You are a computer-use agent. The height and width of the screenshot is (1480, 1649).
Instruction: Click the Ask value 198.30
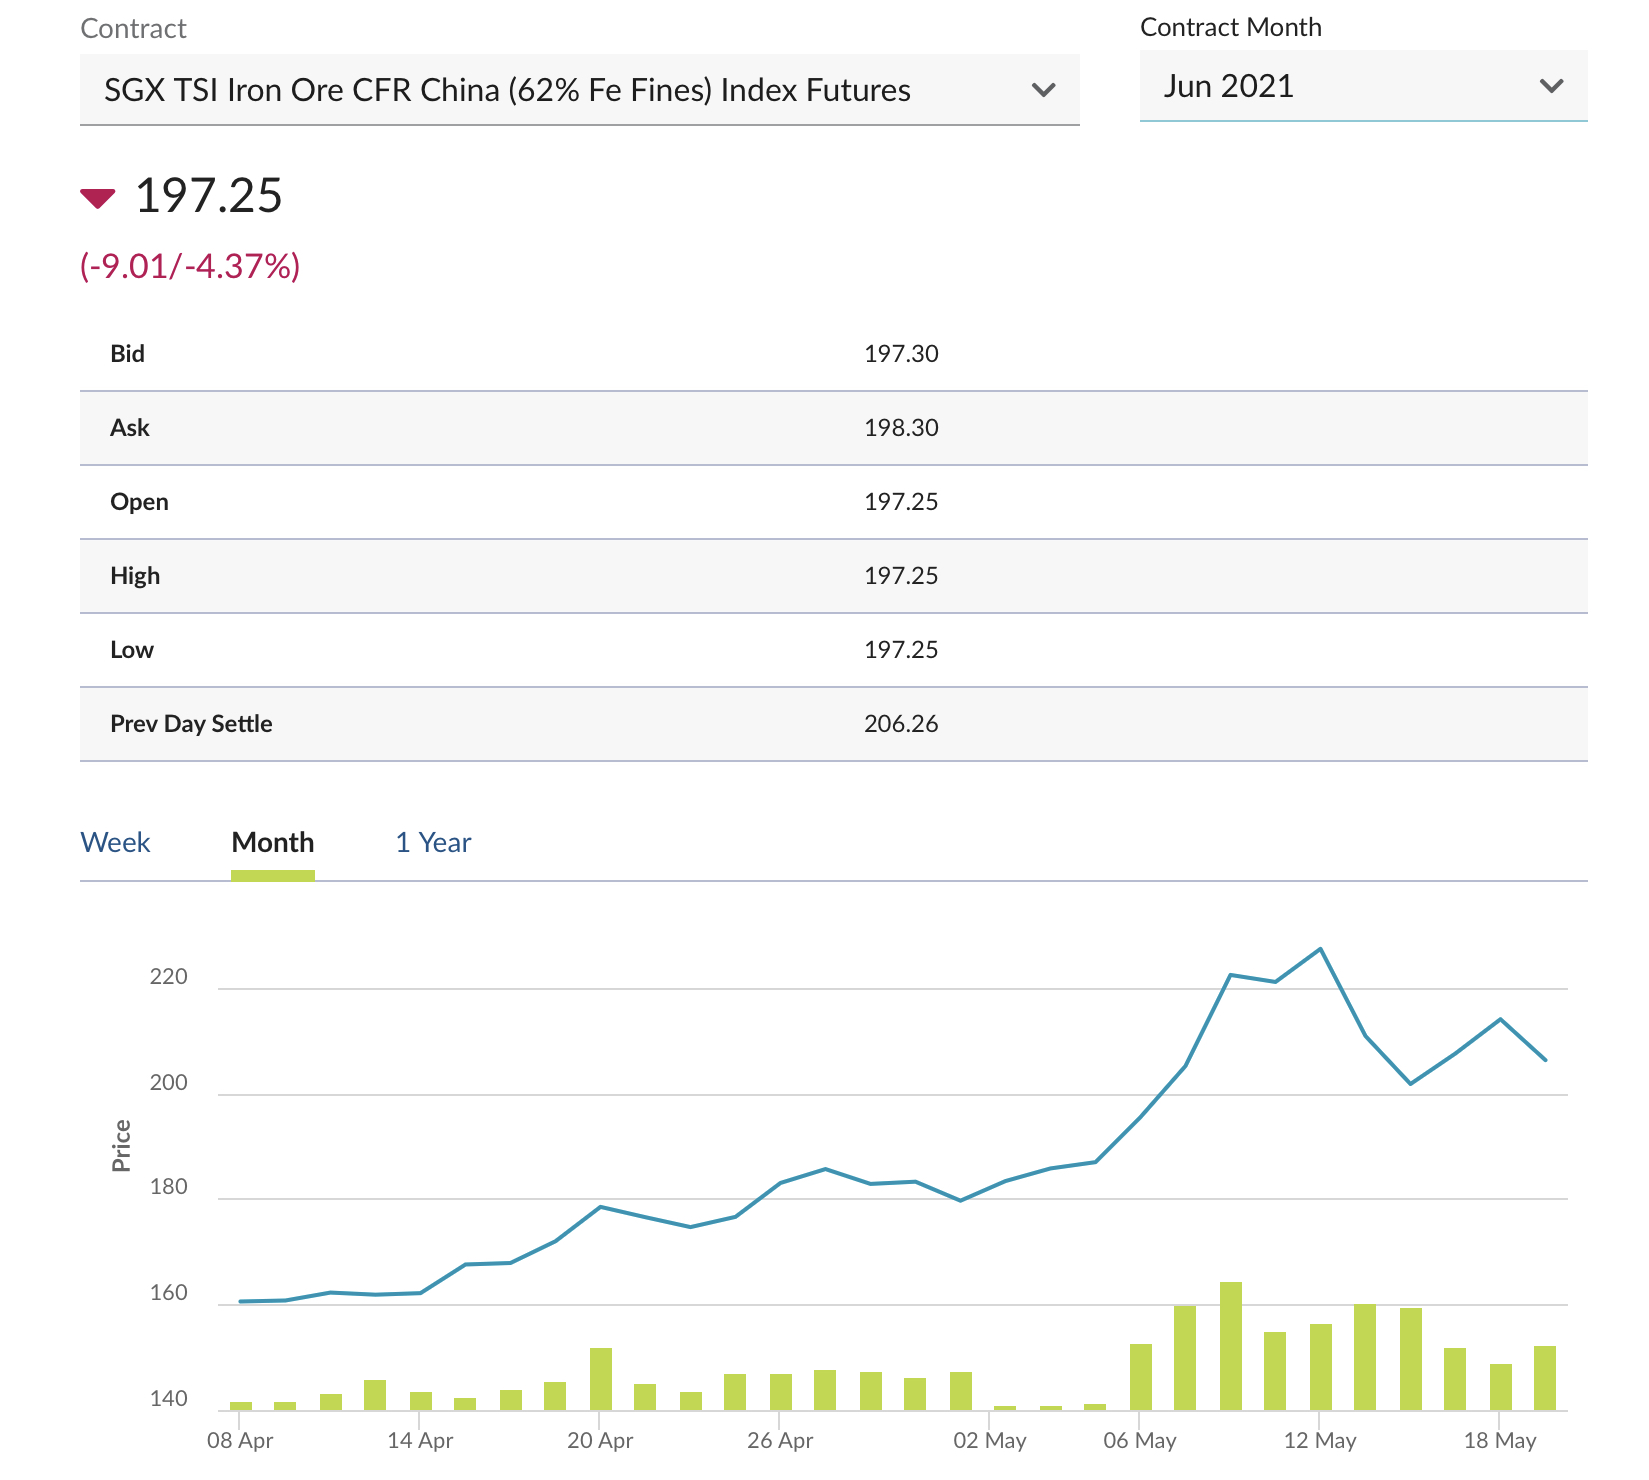[901, 428]
